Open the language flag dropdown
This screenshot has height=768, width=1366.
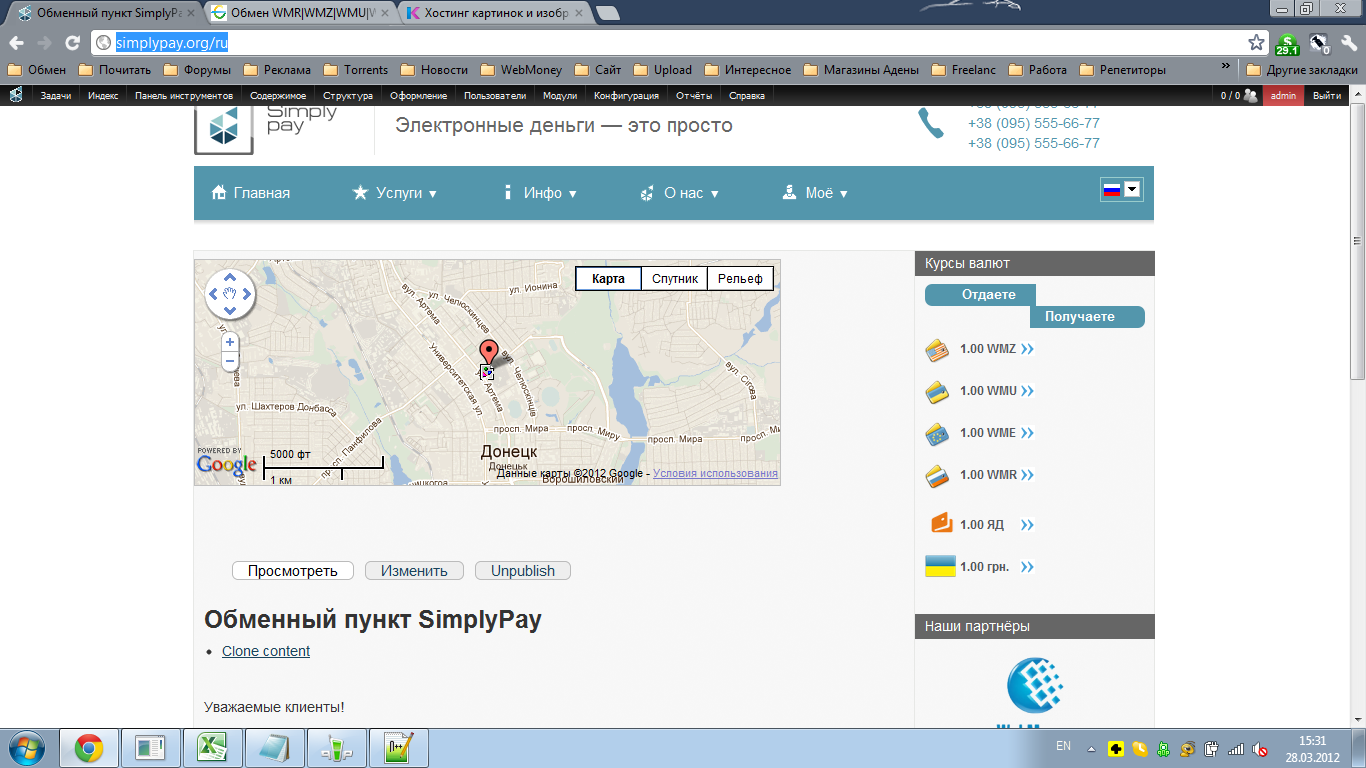coord(1121,189)
